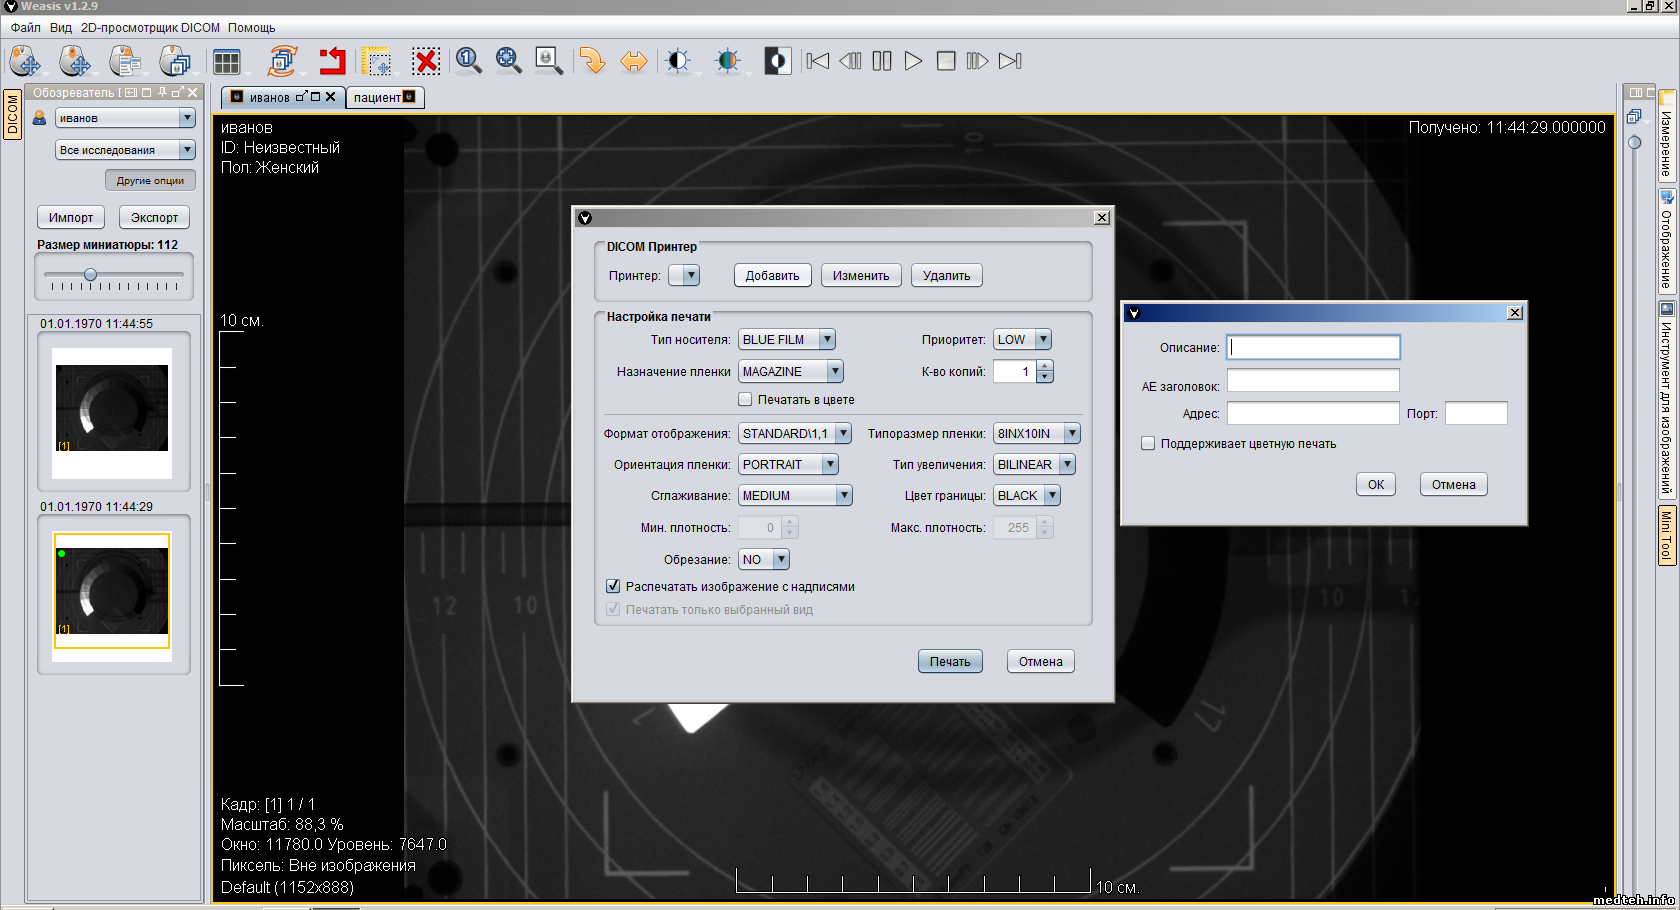The image size is (1680, 910).
Task: Switch to the 'пациент' tab
Action: pyautogui.click(x=377, y=98)
